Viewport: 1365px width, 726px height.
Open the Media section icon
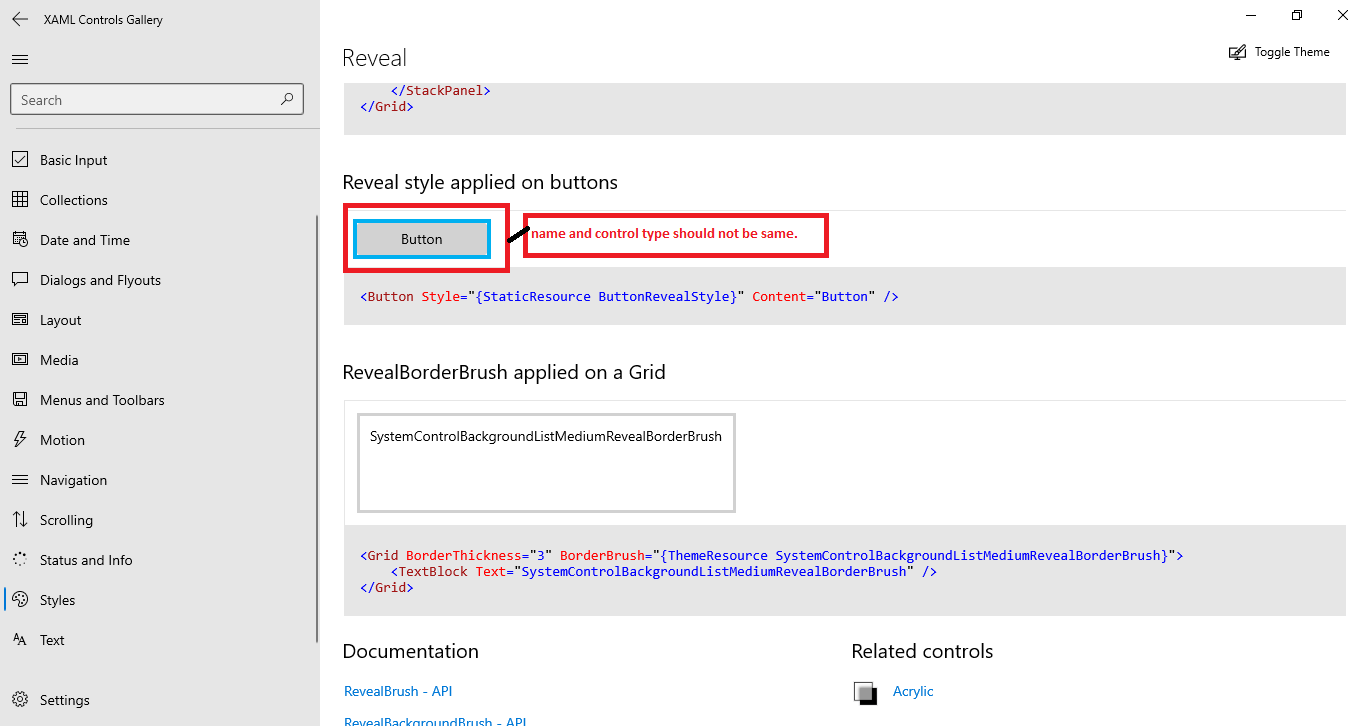pyautogui.click(x=20, y=359)
